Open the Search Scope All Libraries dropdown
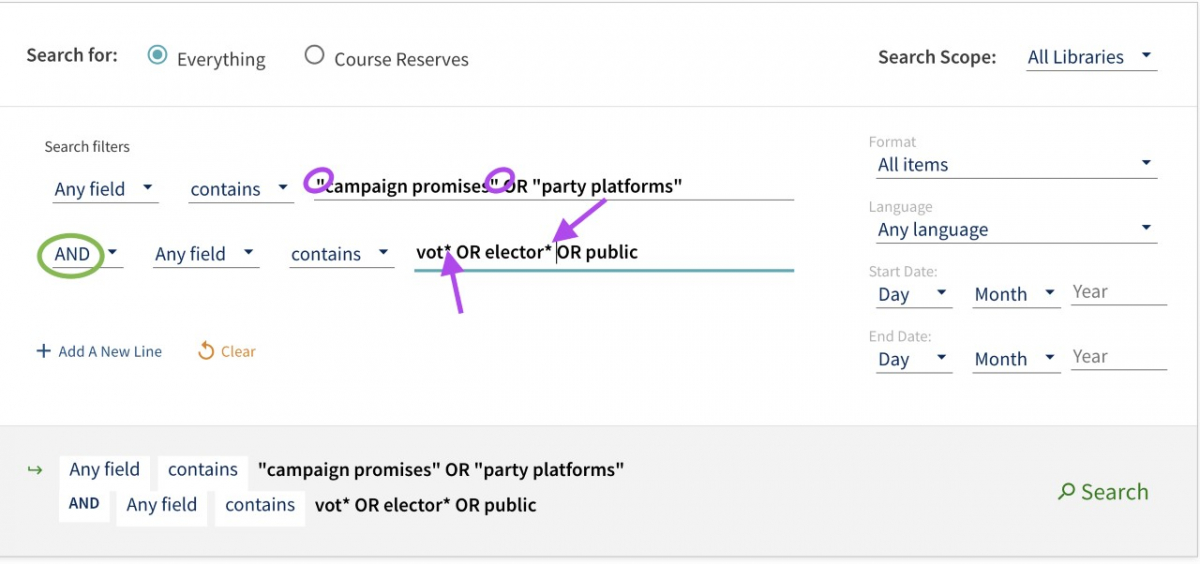1200x564 pixels. tap(1091, 57)
